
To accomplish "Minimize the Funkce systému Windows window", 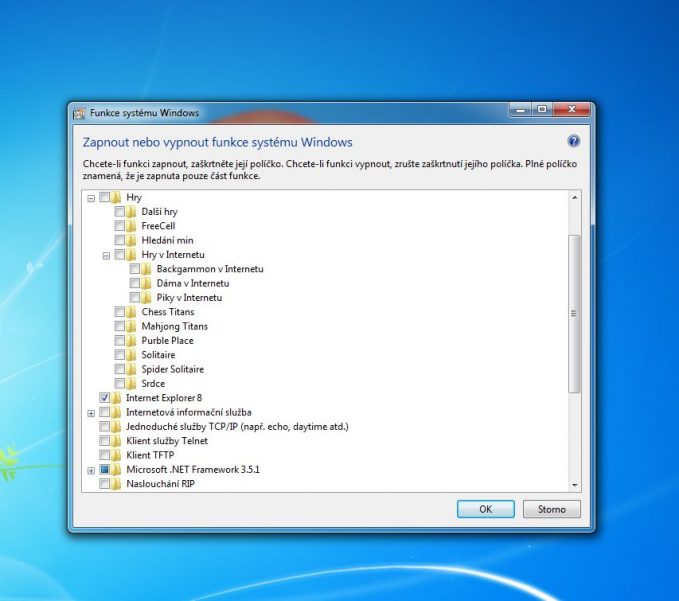I will click(x=521, y=110).
